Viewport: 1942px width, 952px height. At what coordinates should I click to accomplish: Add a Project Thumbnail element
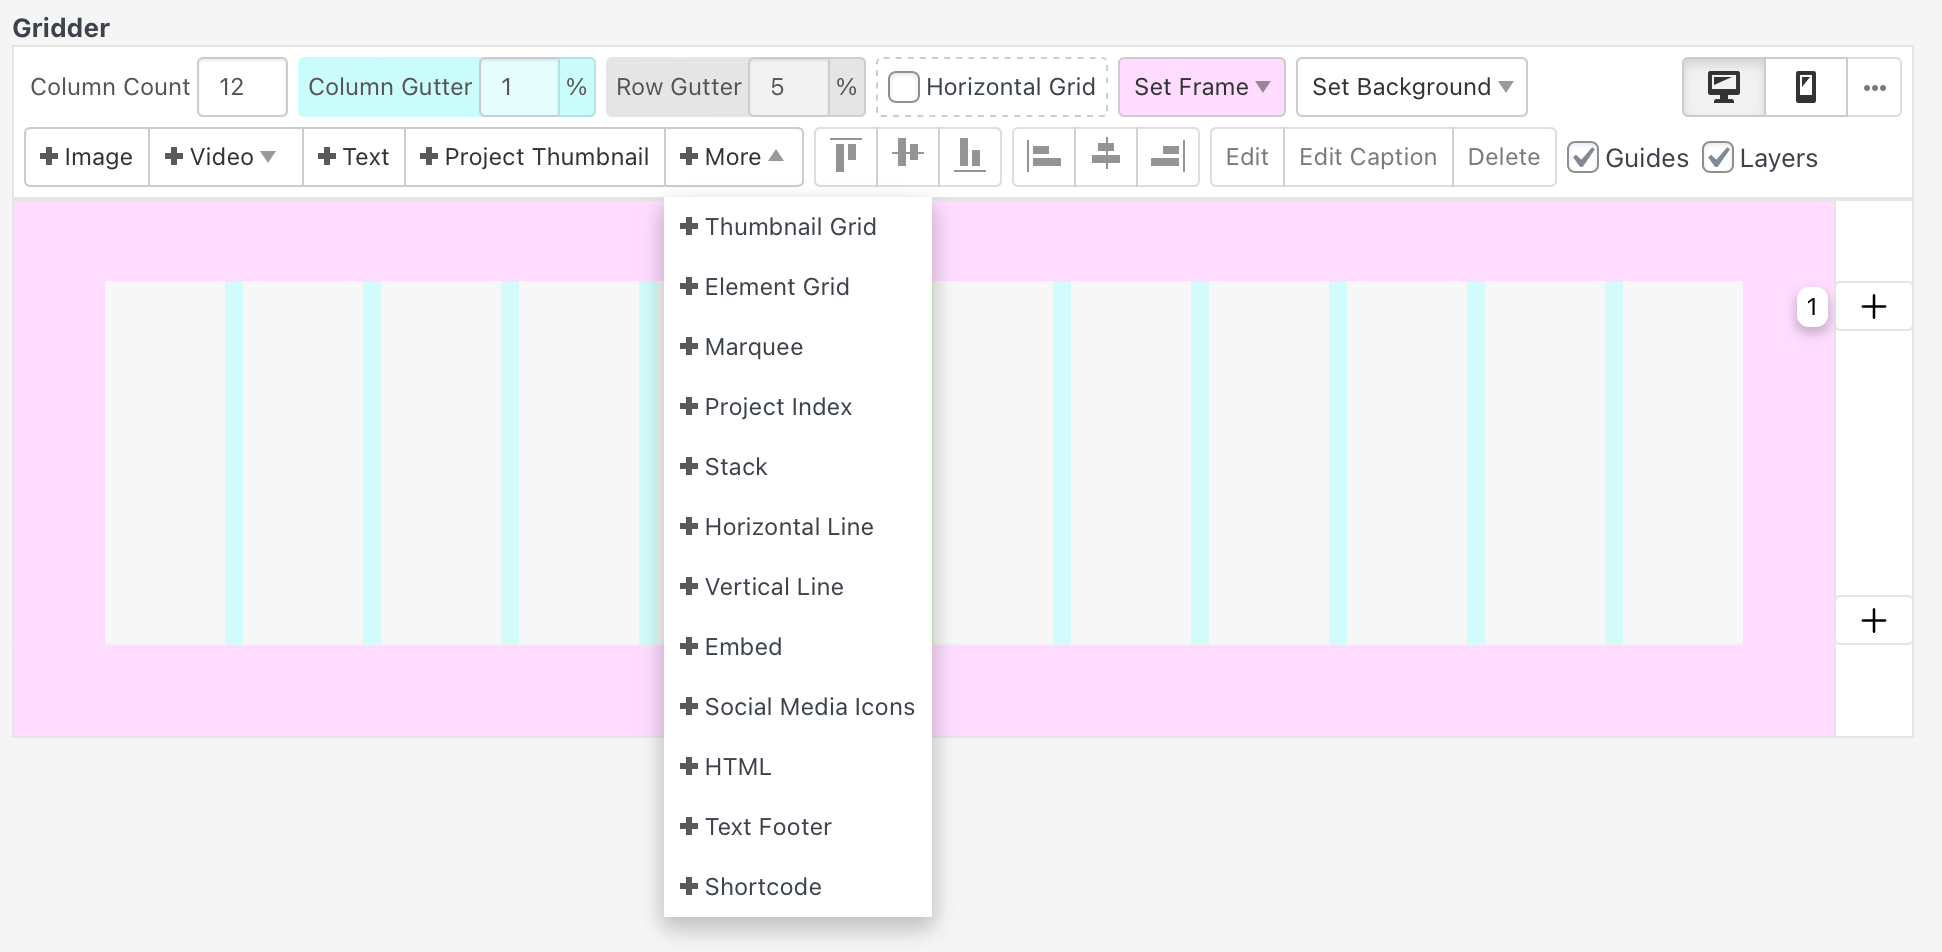[535, 157]
